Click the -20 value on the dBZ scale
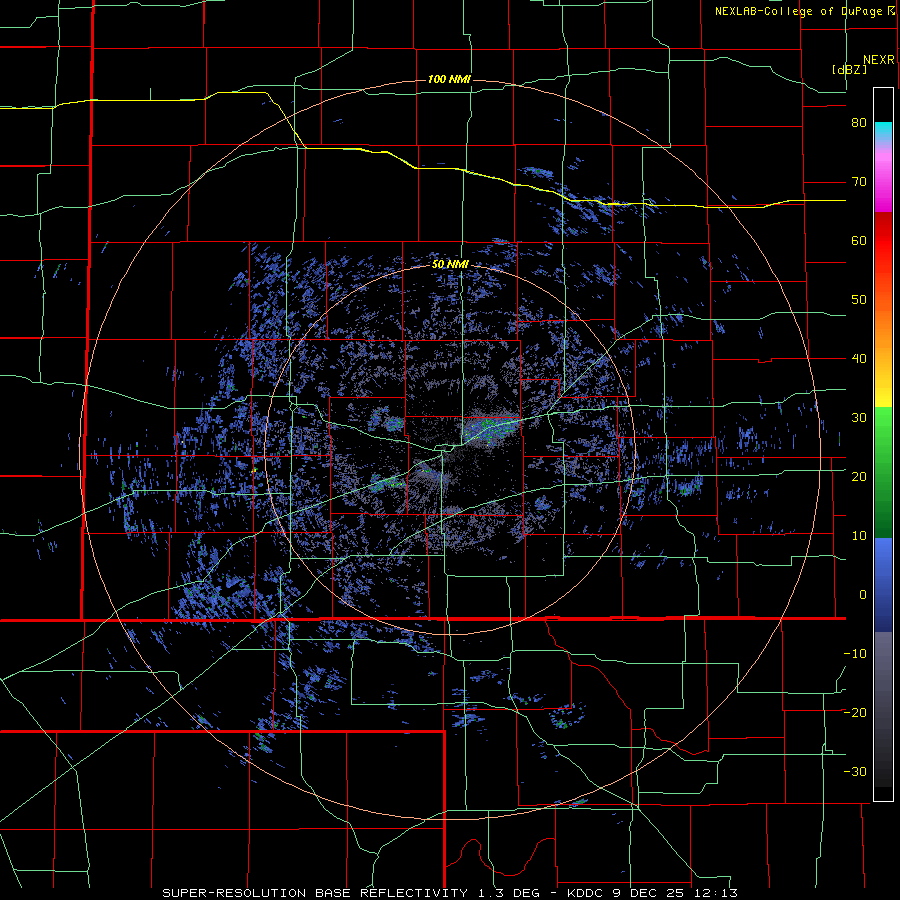This screenshot has height=900, width=900. [x=855, y=712]
